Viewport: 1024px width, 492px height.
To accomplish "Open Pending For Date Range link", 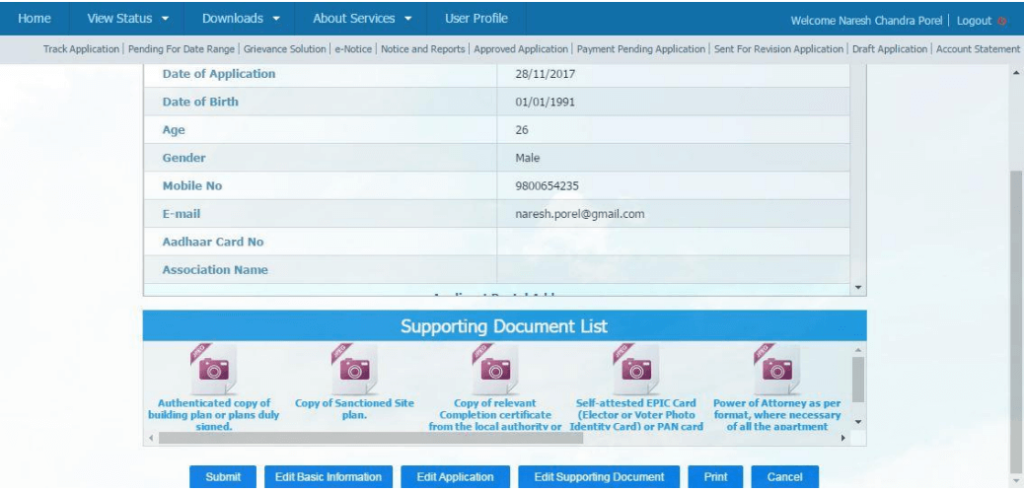I will coord(182,49).
